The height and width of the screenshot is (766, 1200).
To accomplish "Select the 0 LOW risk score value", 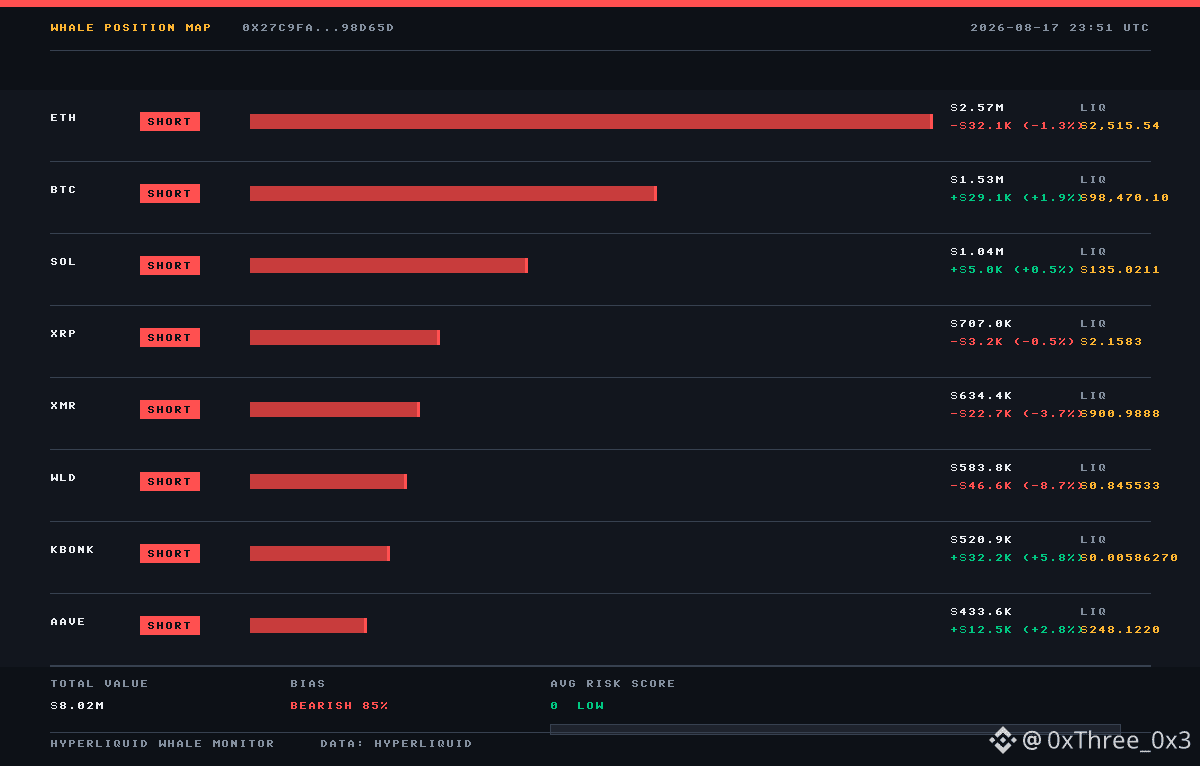I will click(x=577, y=706).
